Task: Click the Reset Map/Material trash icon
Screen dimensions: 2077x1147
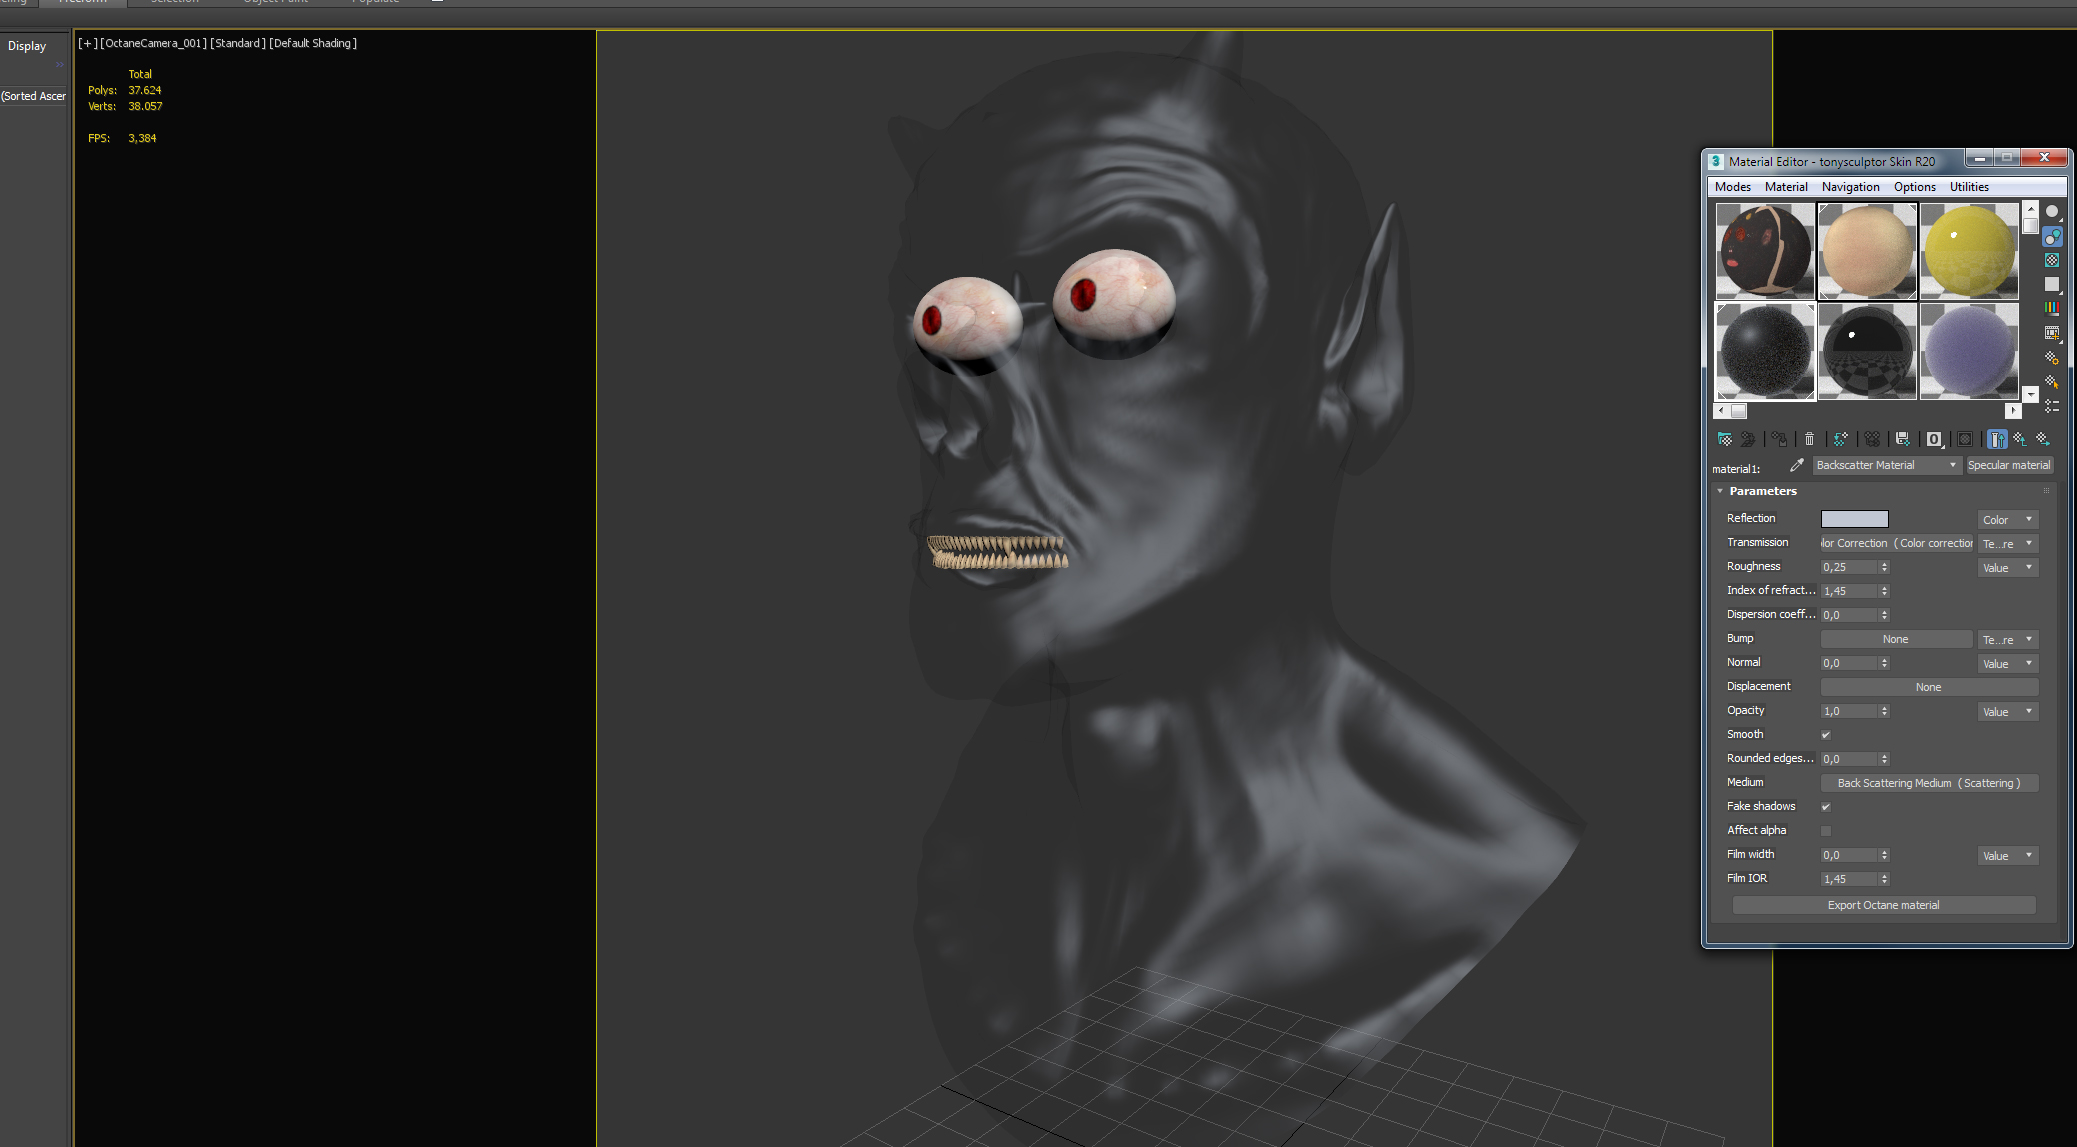Action: pyautogui.click(x=1809, y=439)
